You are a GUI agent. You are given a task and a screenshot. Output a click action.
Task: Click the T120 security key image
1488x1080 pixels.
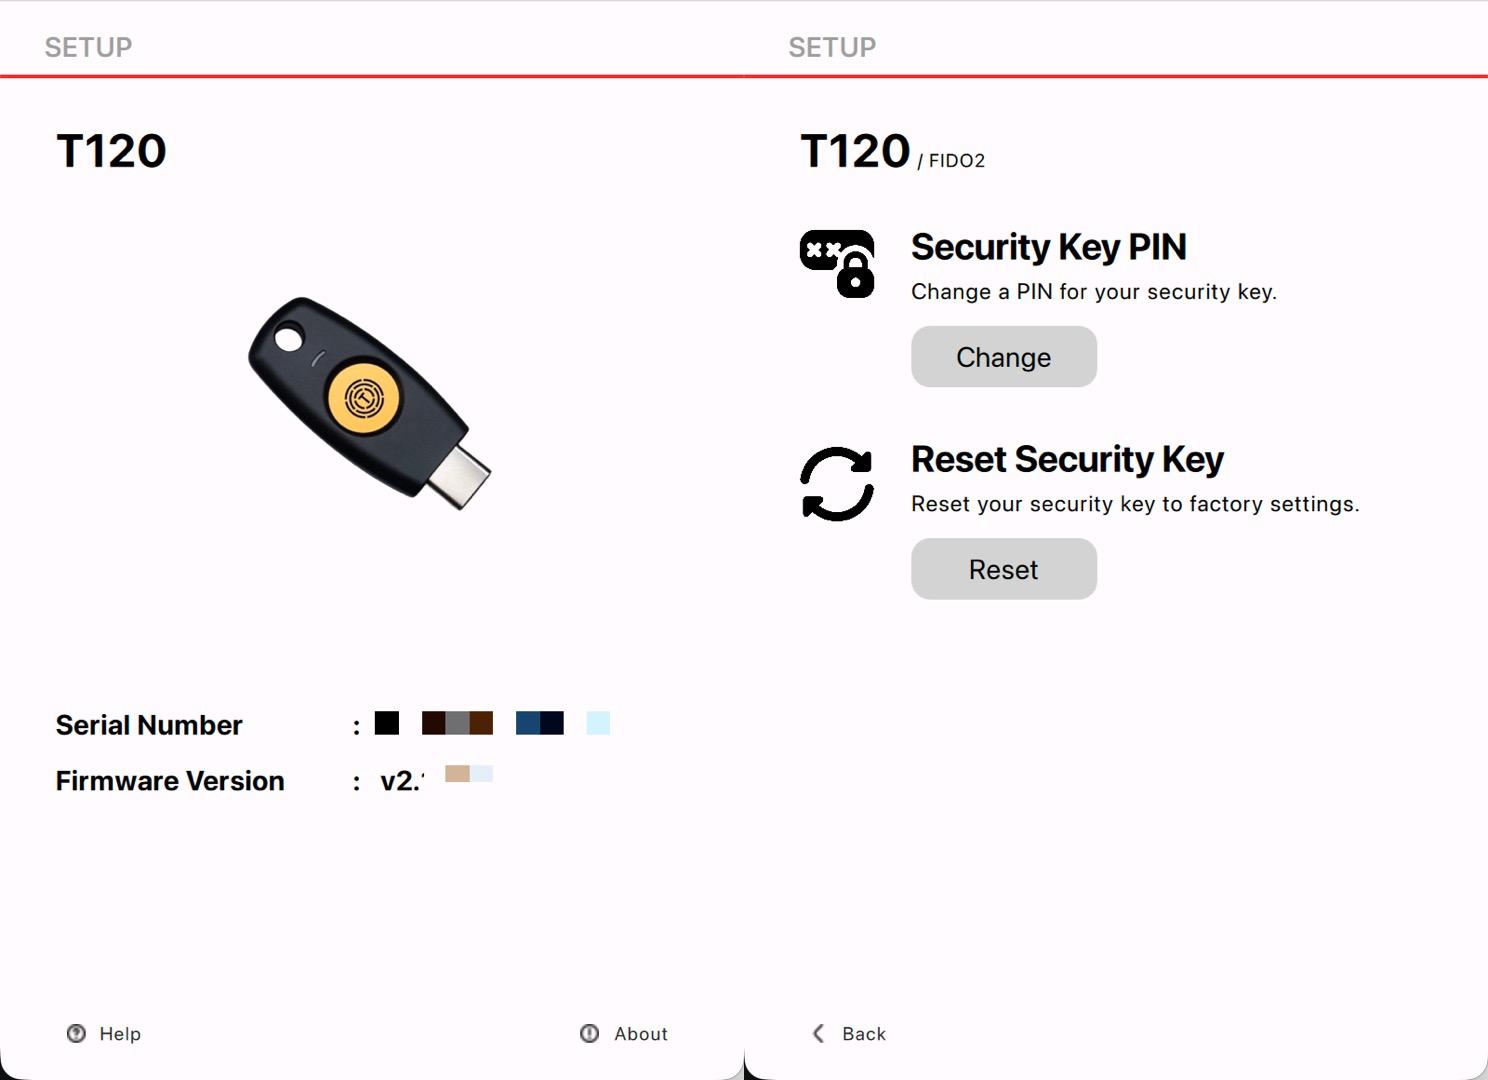[369, 402]
